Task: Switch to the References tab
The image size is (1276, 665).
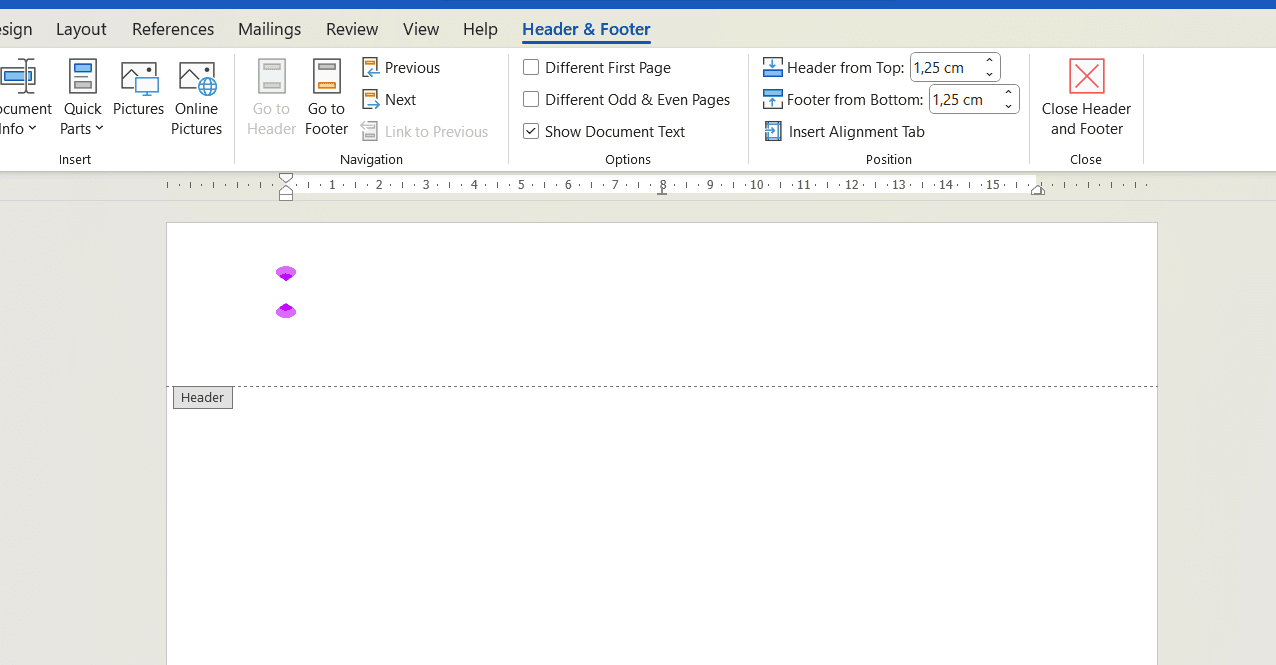Action: click(x=173, y=29)
